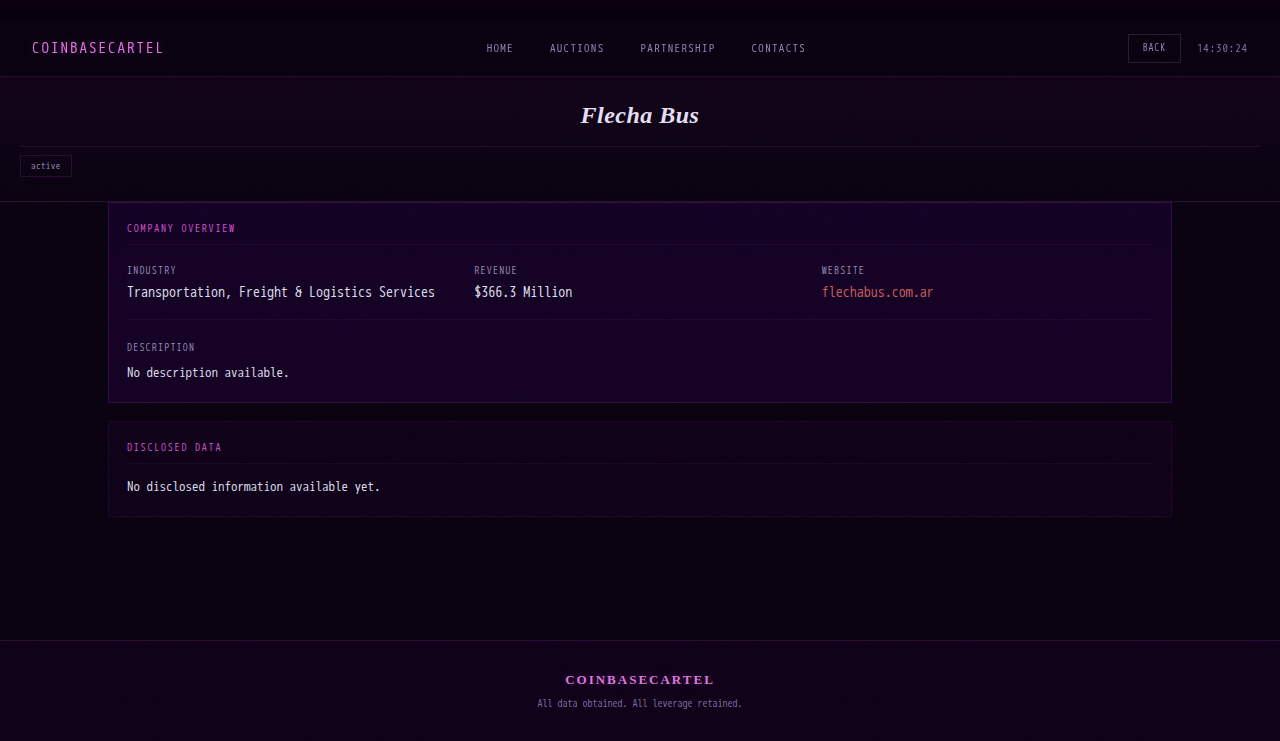
Task: Click the 'No description available.' text
Action: pyautogui.click(x=208, y=372)
